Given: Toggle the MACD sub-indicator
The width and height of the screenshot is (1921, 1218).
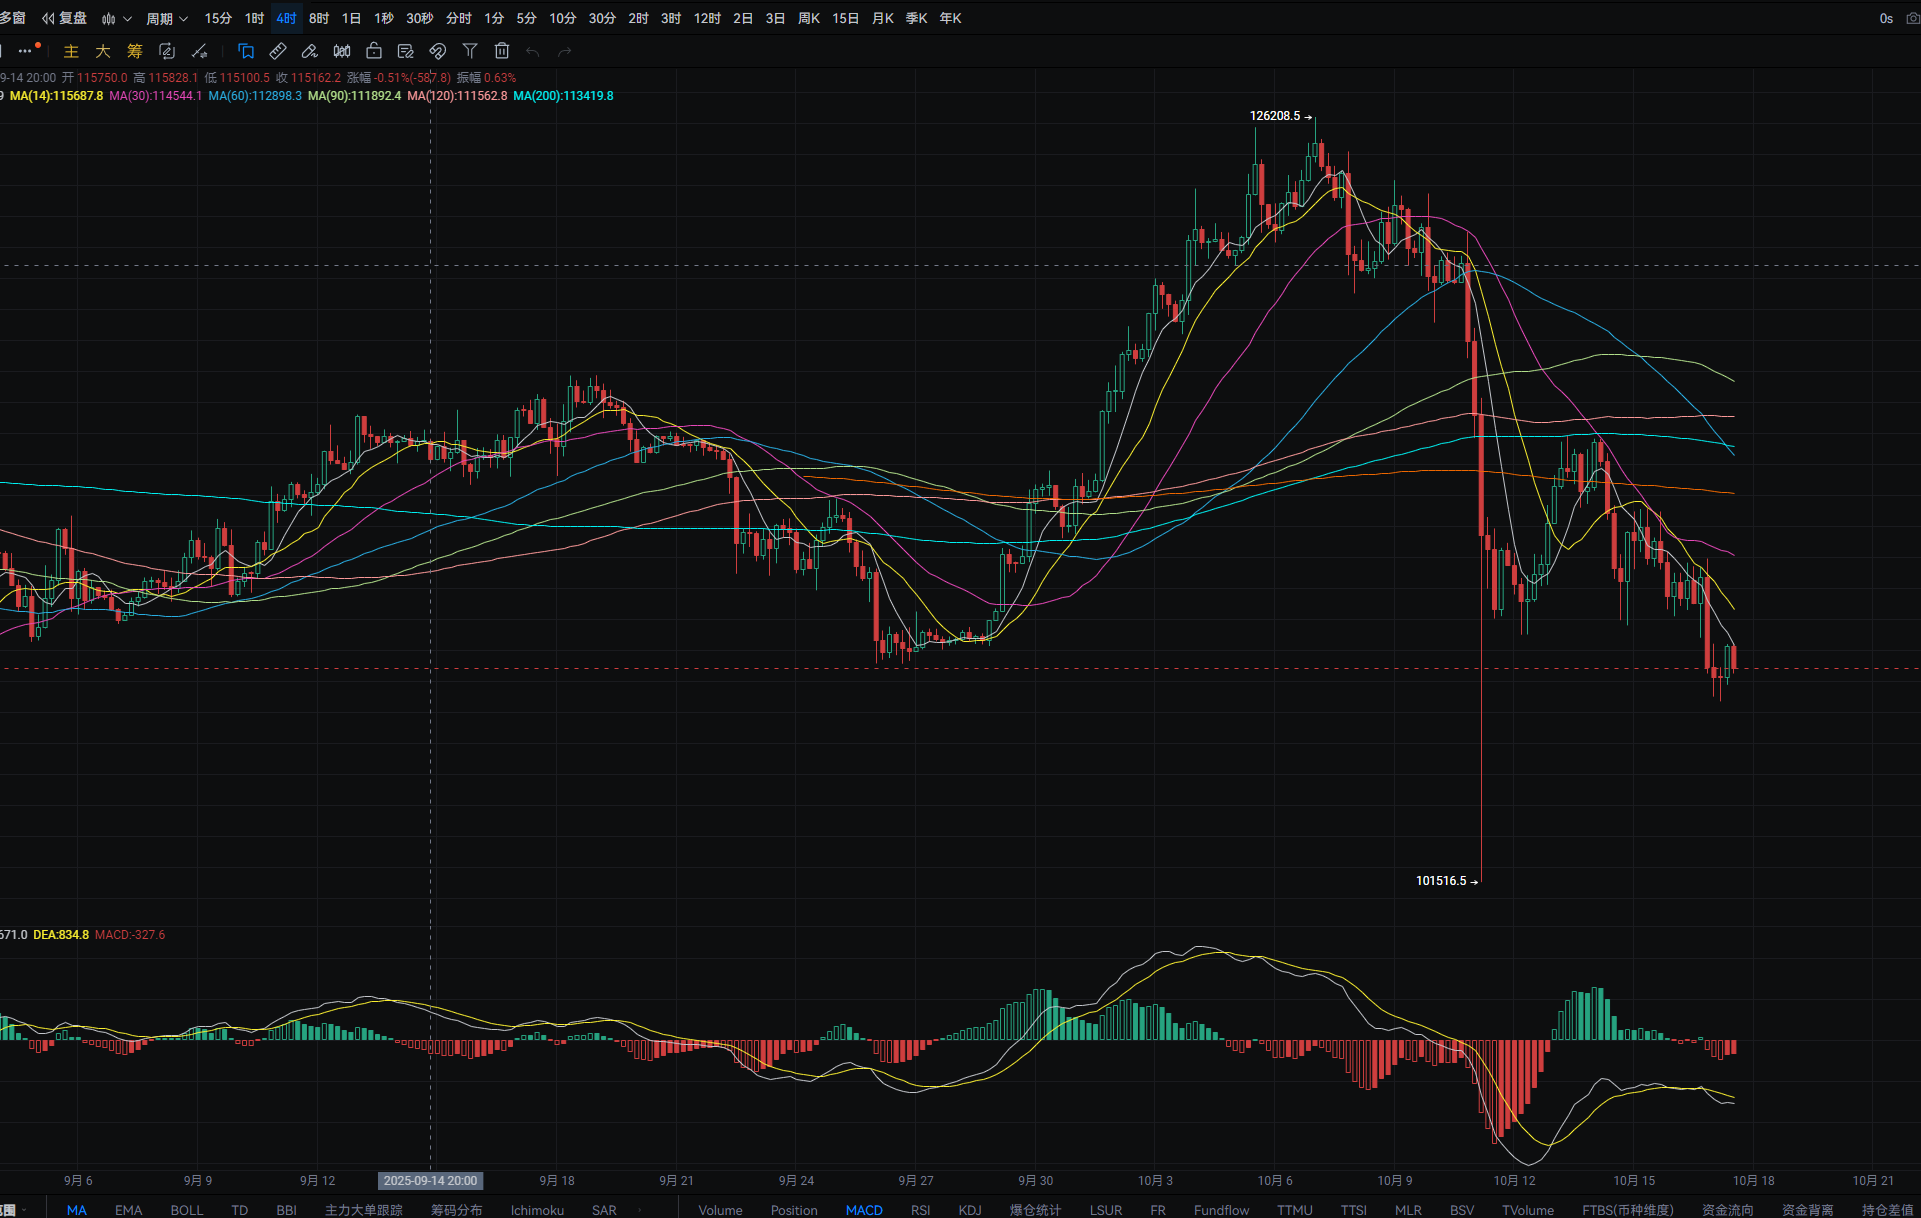Looking at the screenshot, I should (x=864, y=1210).
